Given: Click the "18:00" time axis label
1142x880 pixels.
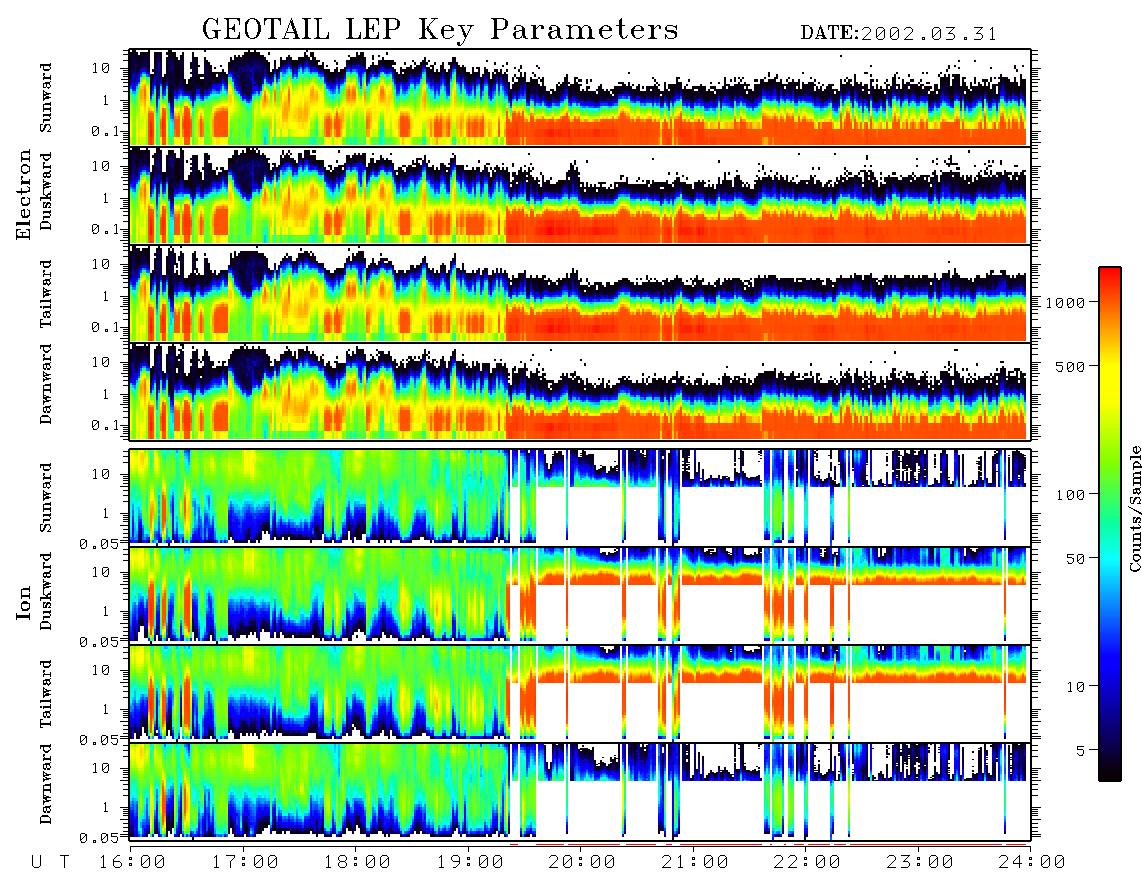Looking at the screenshot, I should click(357, 863).
